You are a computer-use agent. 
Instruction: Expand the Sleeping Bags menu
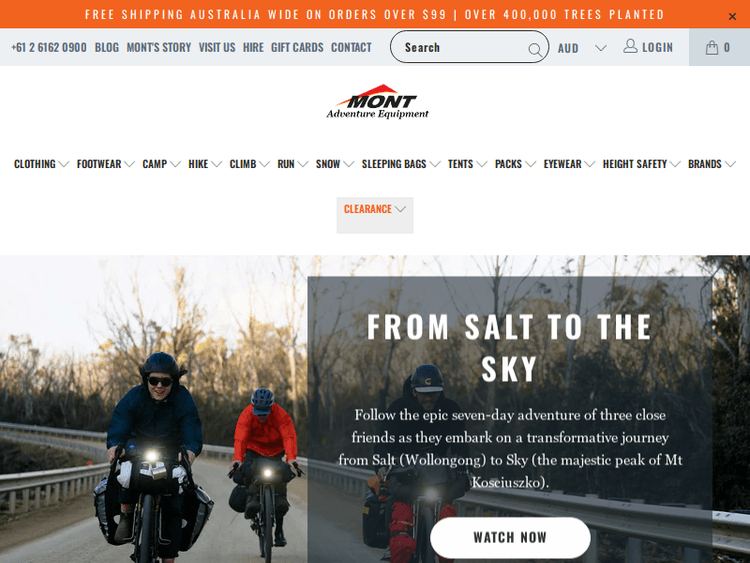[x=401, y=164]
